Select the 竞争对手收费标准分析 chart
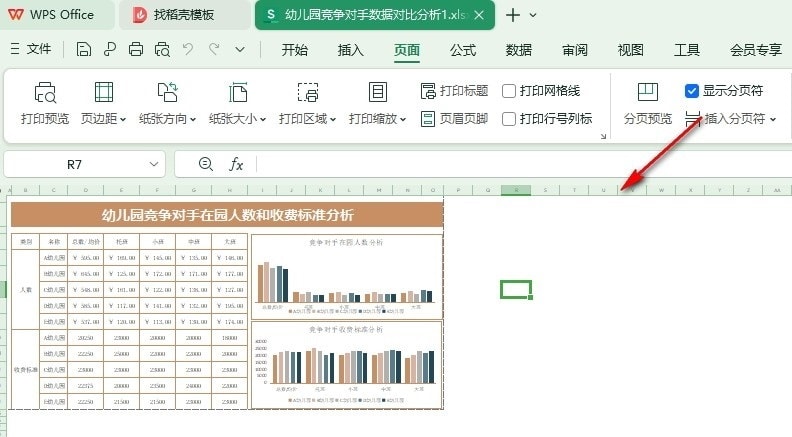The width and height of the screenshot is (792, 437). pyautogui.click(x=346, y=365)
